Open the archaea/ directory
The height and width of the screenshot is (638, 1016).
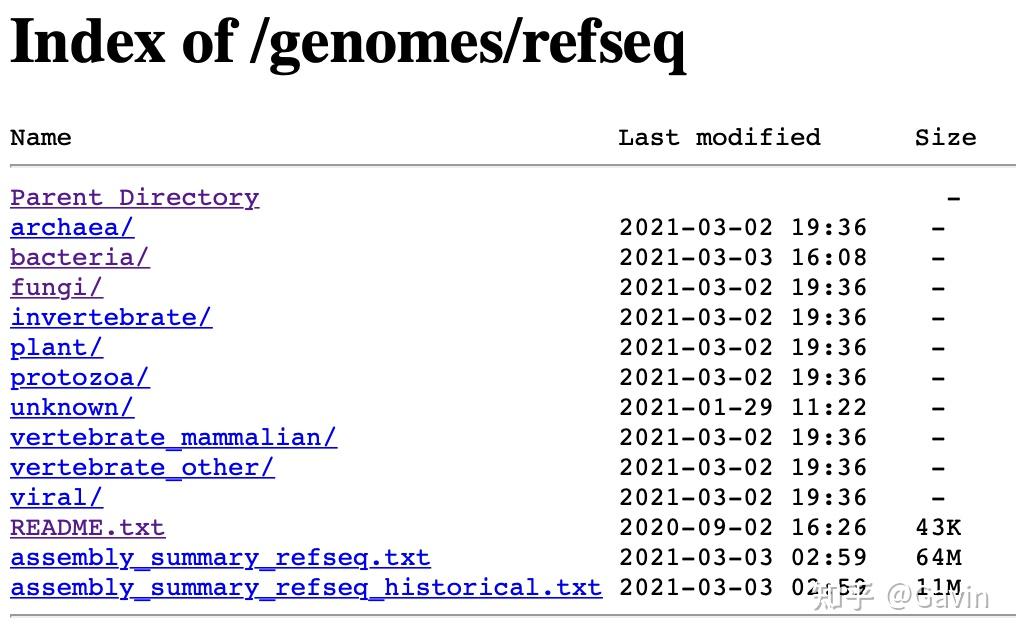pos(71,227)
